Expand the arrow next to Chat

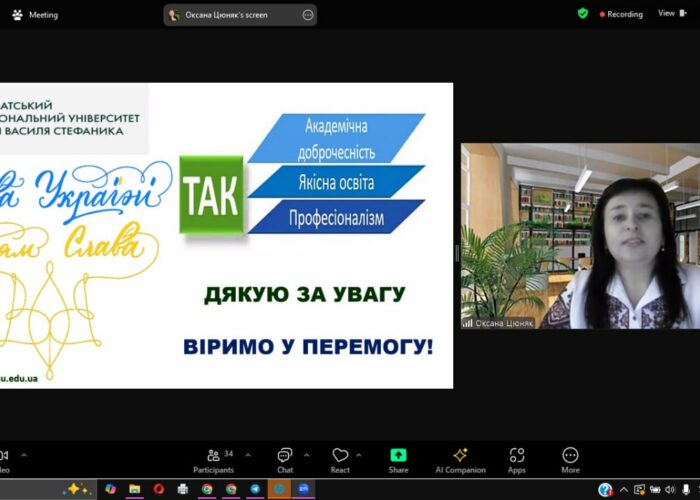pos(306,454)
